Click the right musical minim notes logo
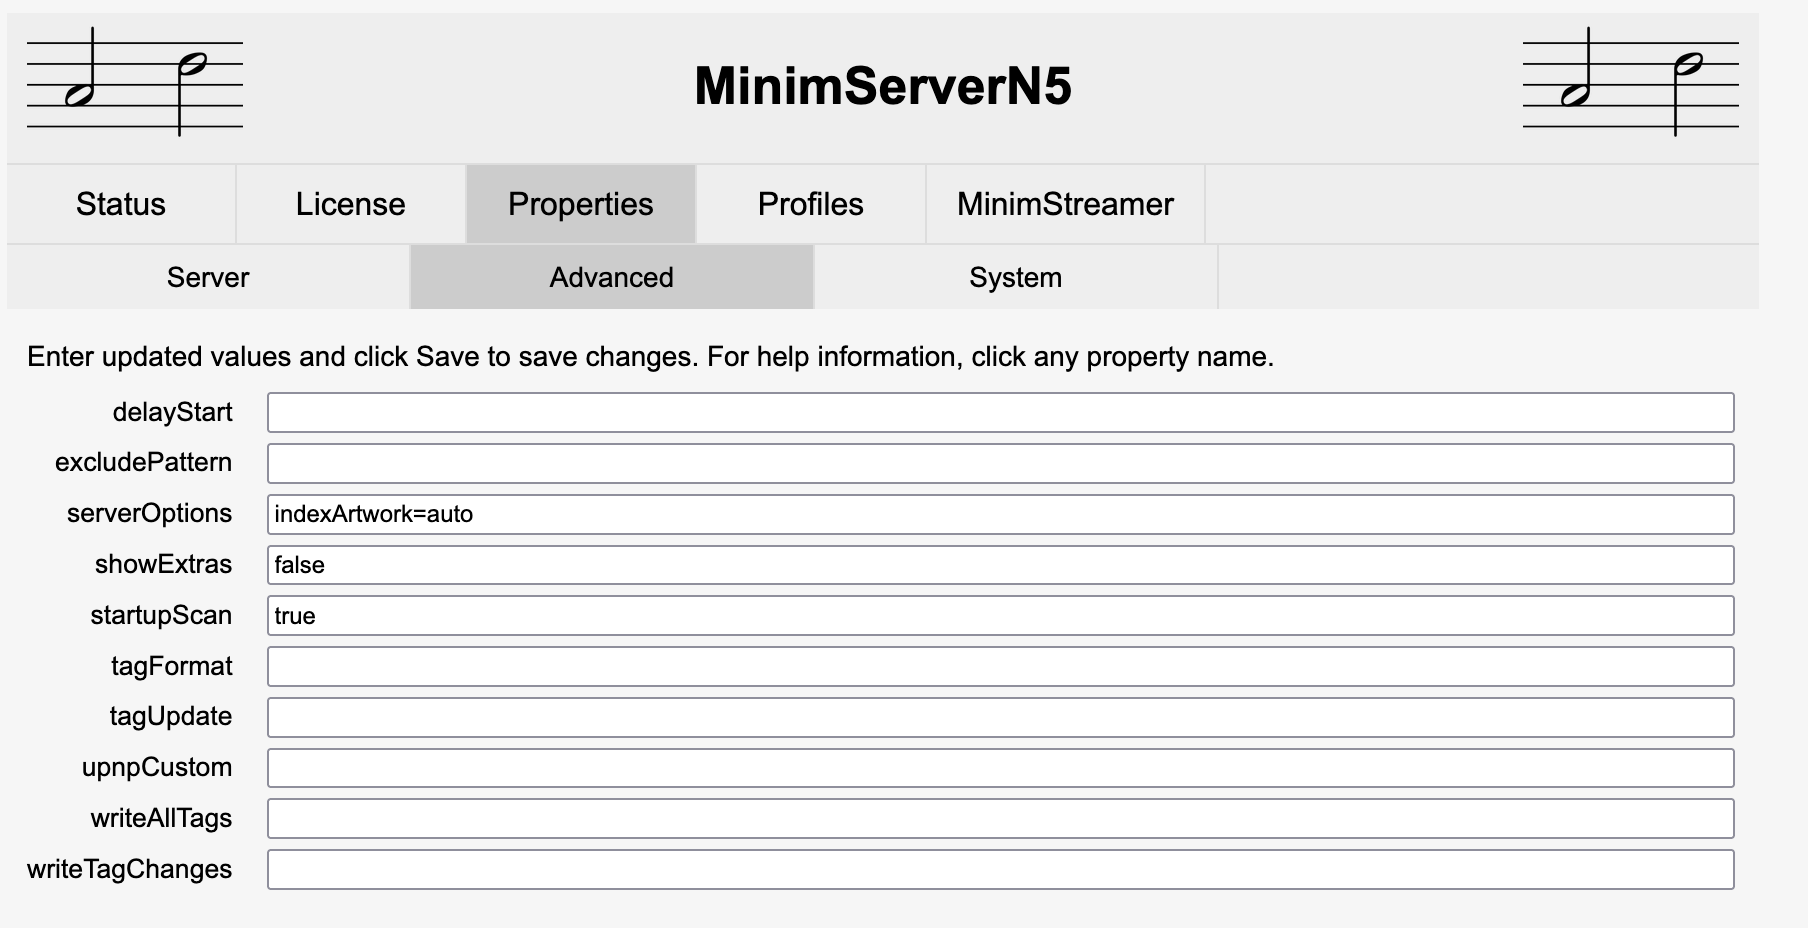The image size is (1808, 928). [x=1631, y=82]
